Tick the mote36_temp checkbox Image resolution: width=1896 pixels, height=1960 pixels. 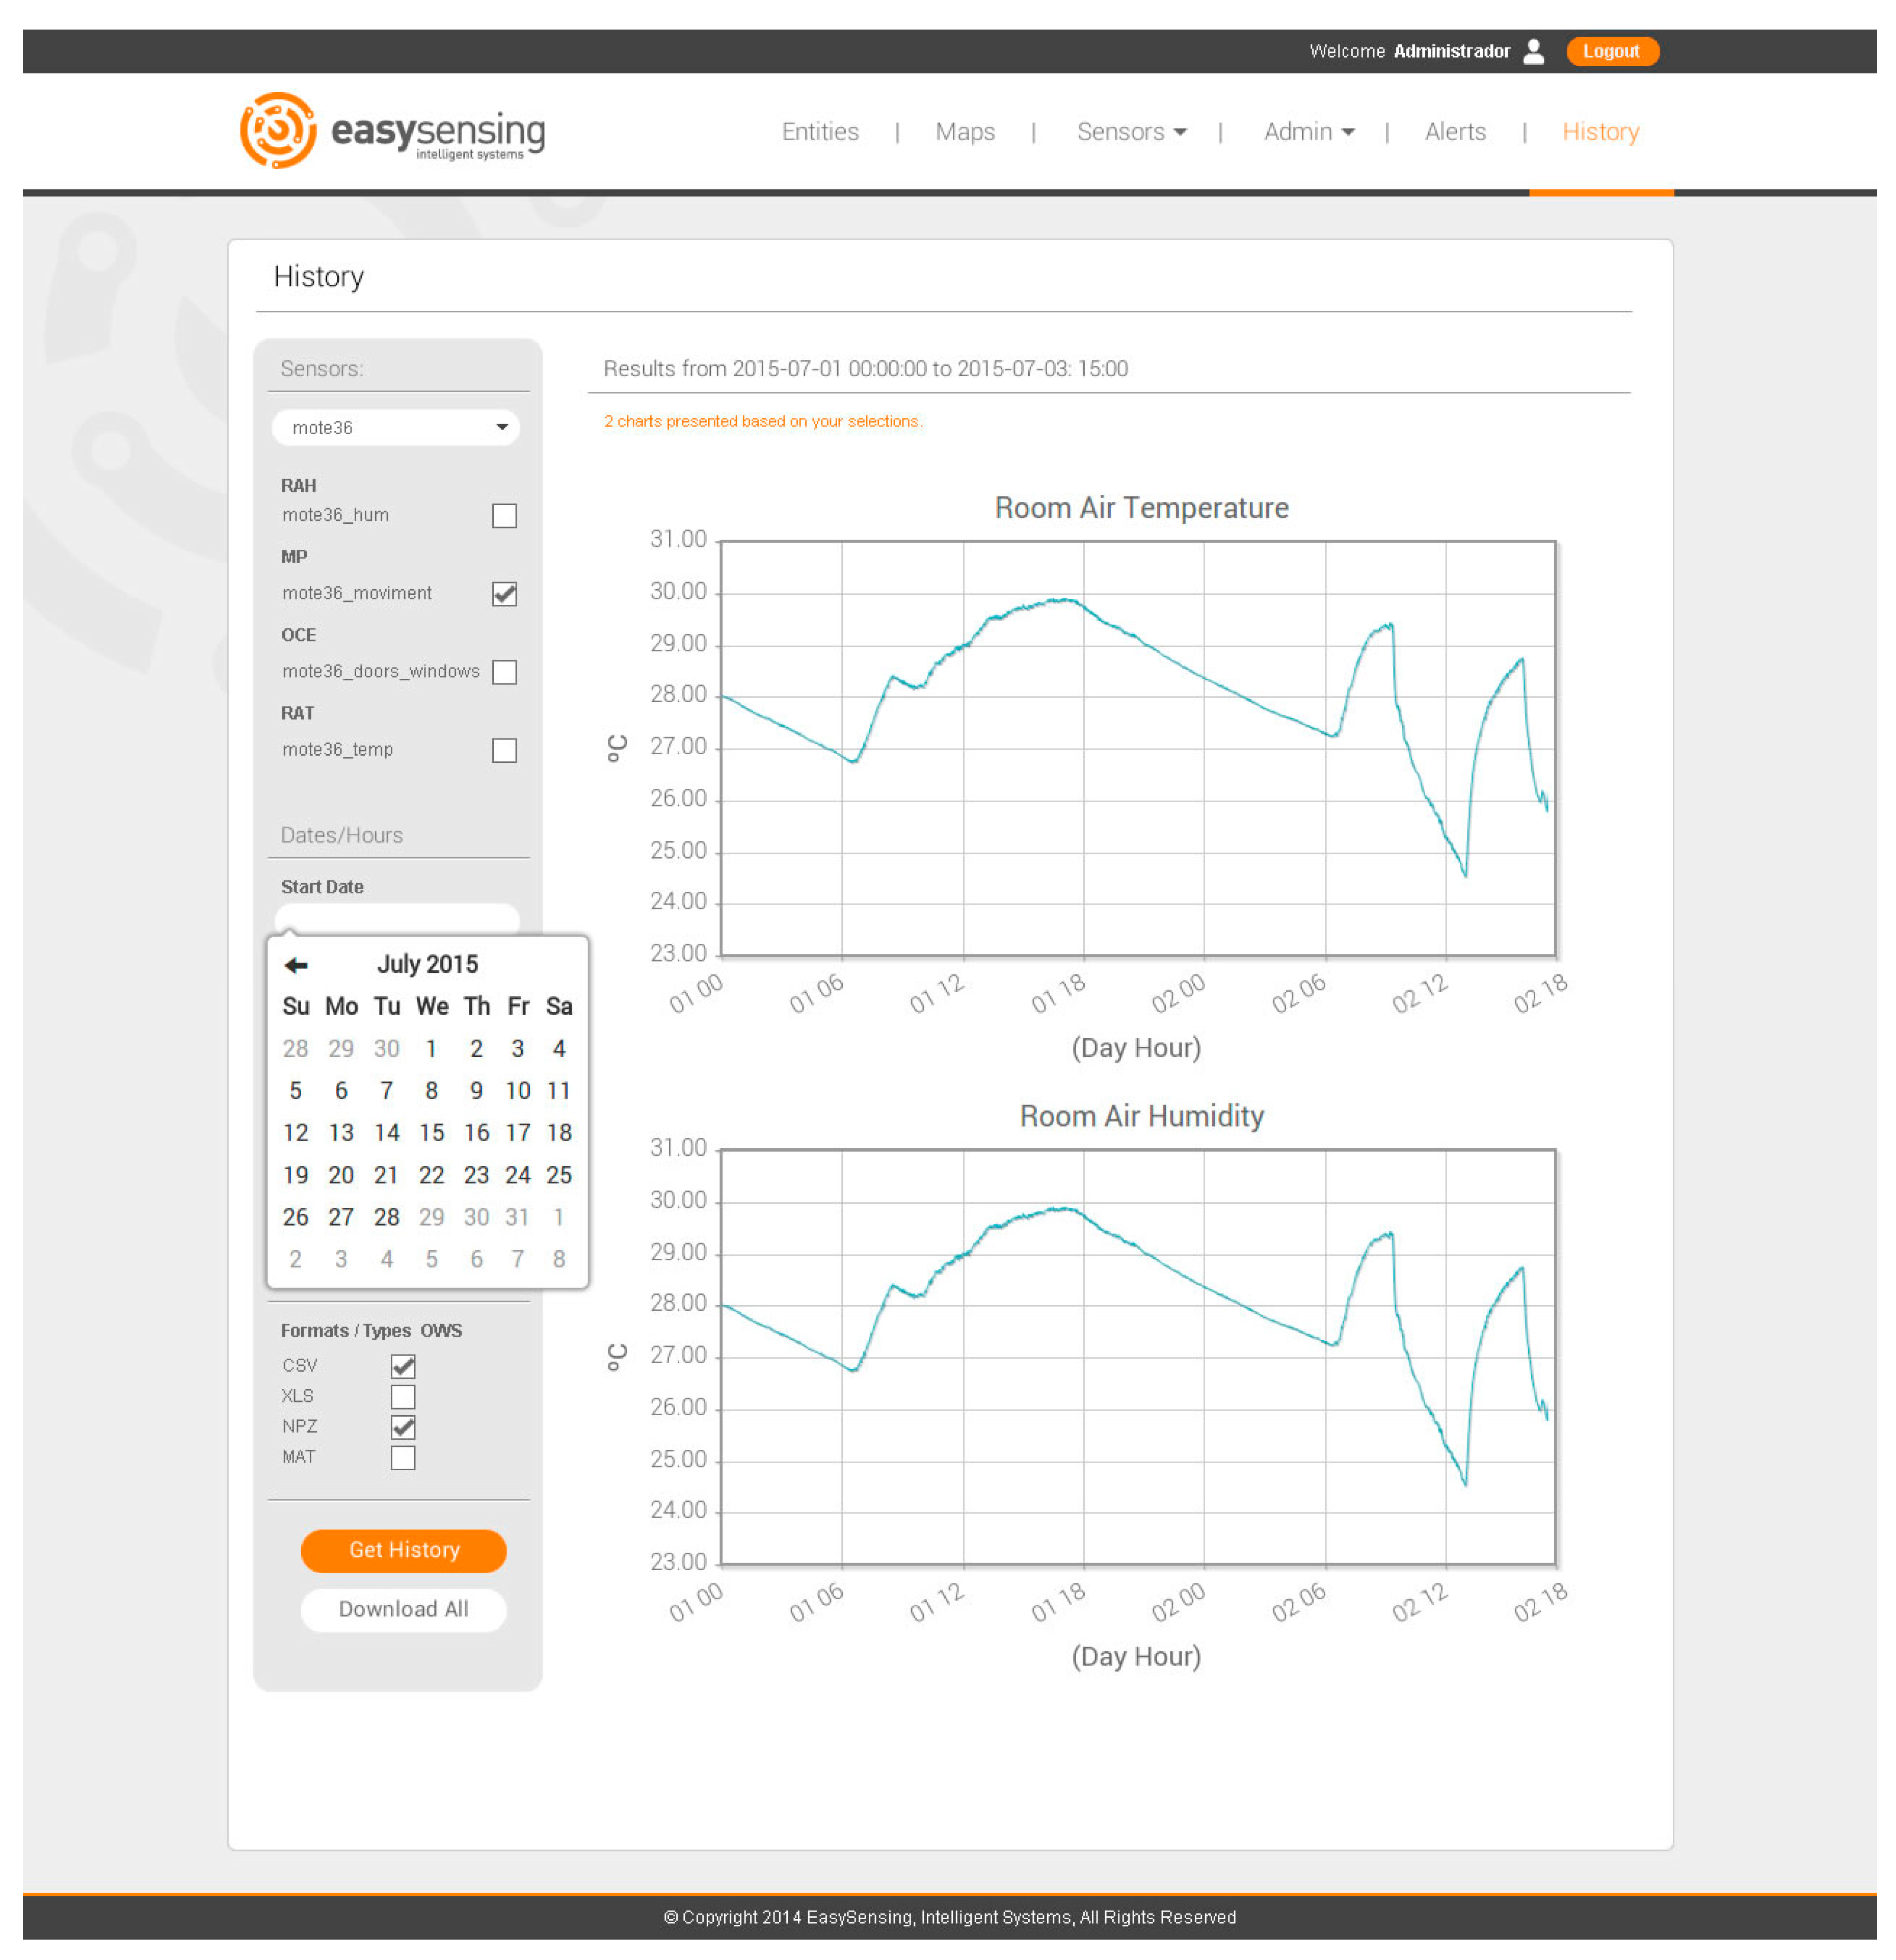click(504, 750)
